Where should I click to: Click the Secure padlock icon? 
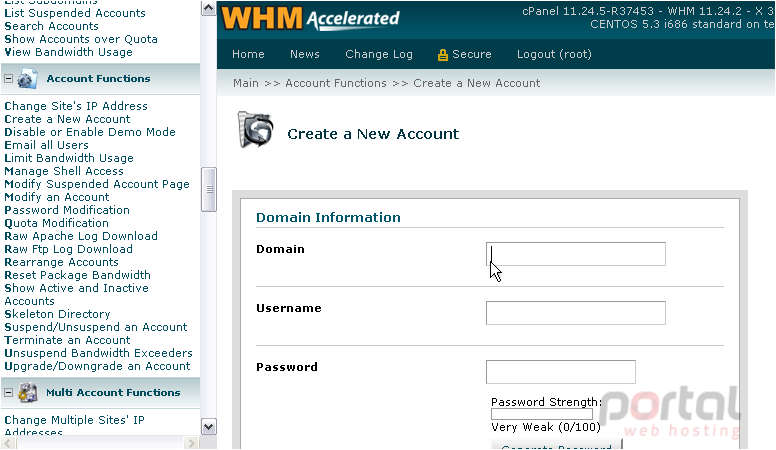[442, 55]
